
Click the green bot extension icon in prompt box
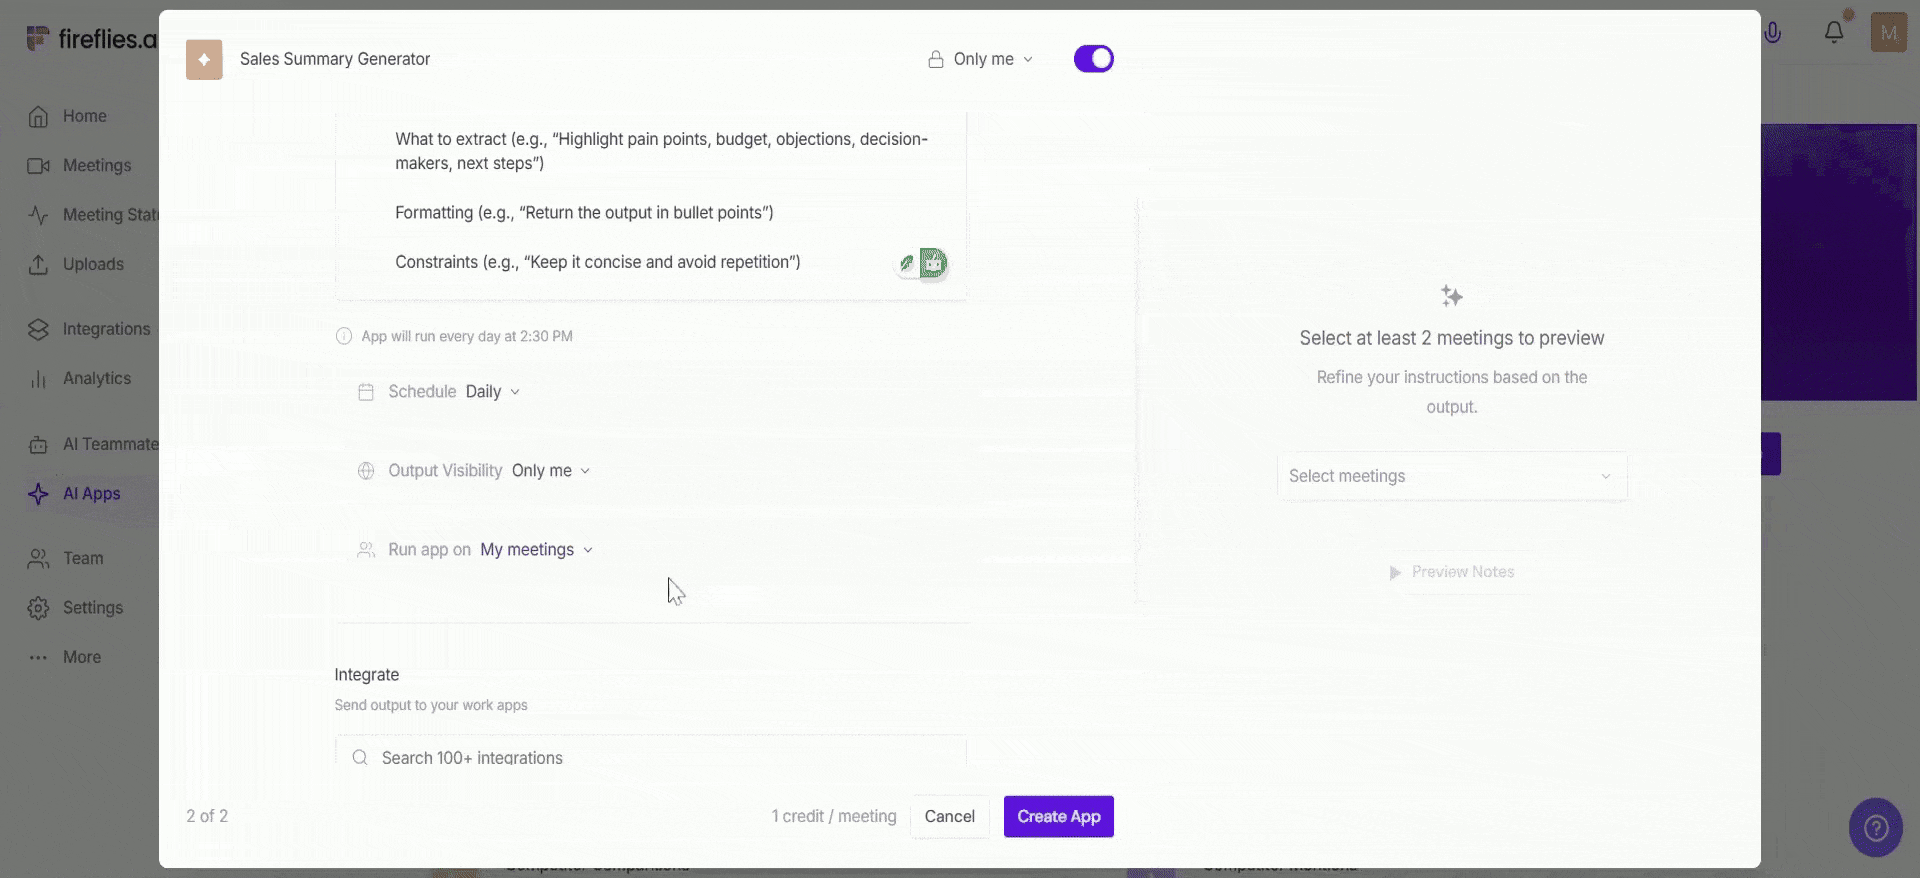(x=934, y=263)
